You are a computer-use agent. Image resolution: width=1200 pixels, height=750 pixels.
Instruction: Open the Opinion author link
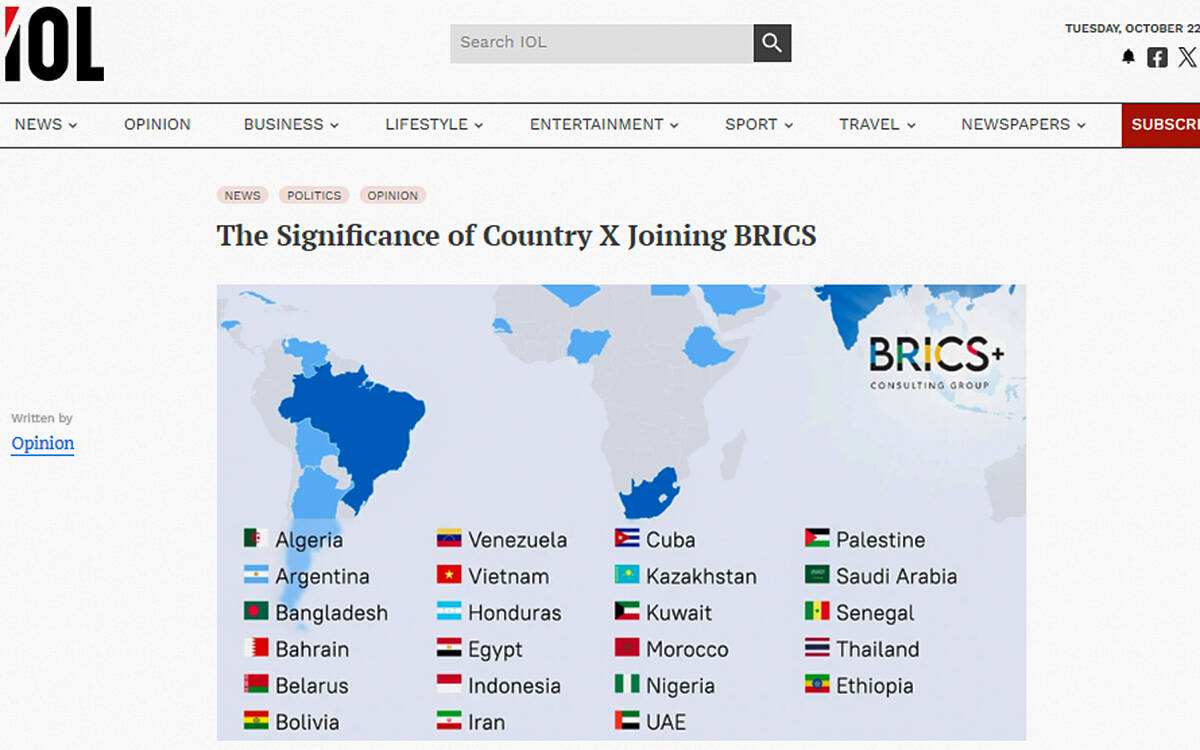pos(43,444)
